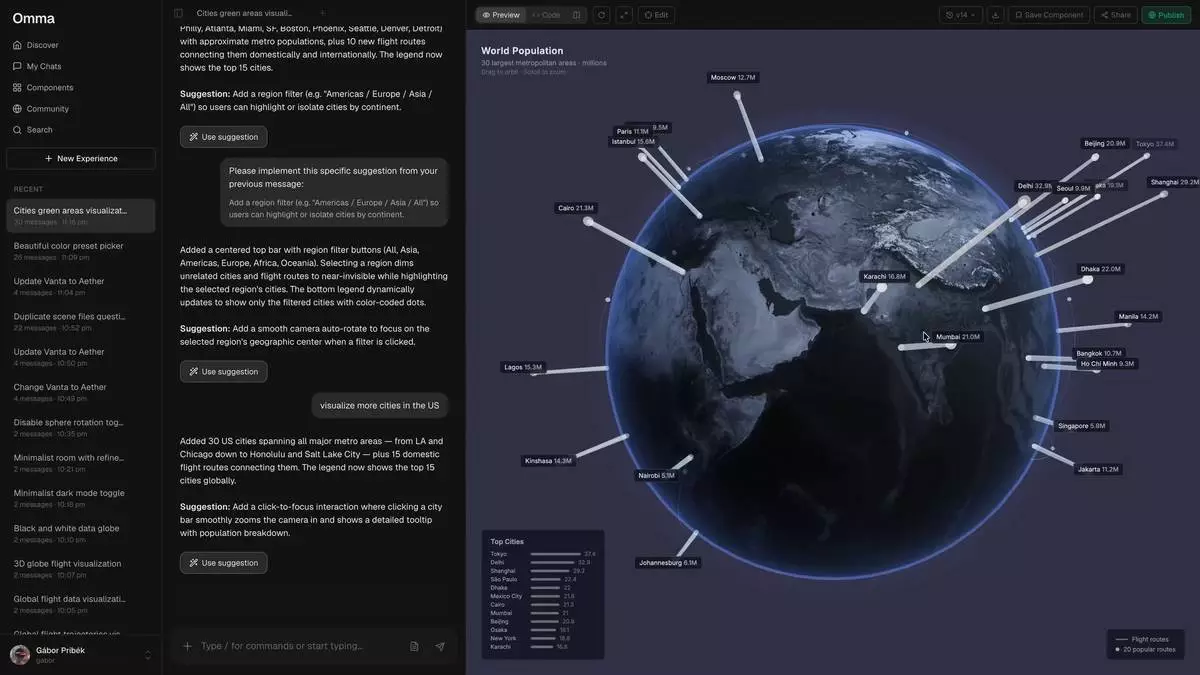Enable Edit mode in the preview toolbar
Screen dimensions: 1200x675
[x=656, y=15]
